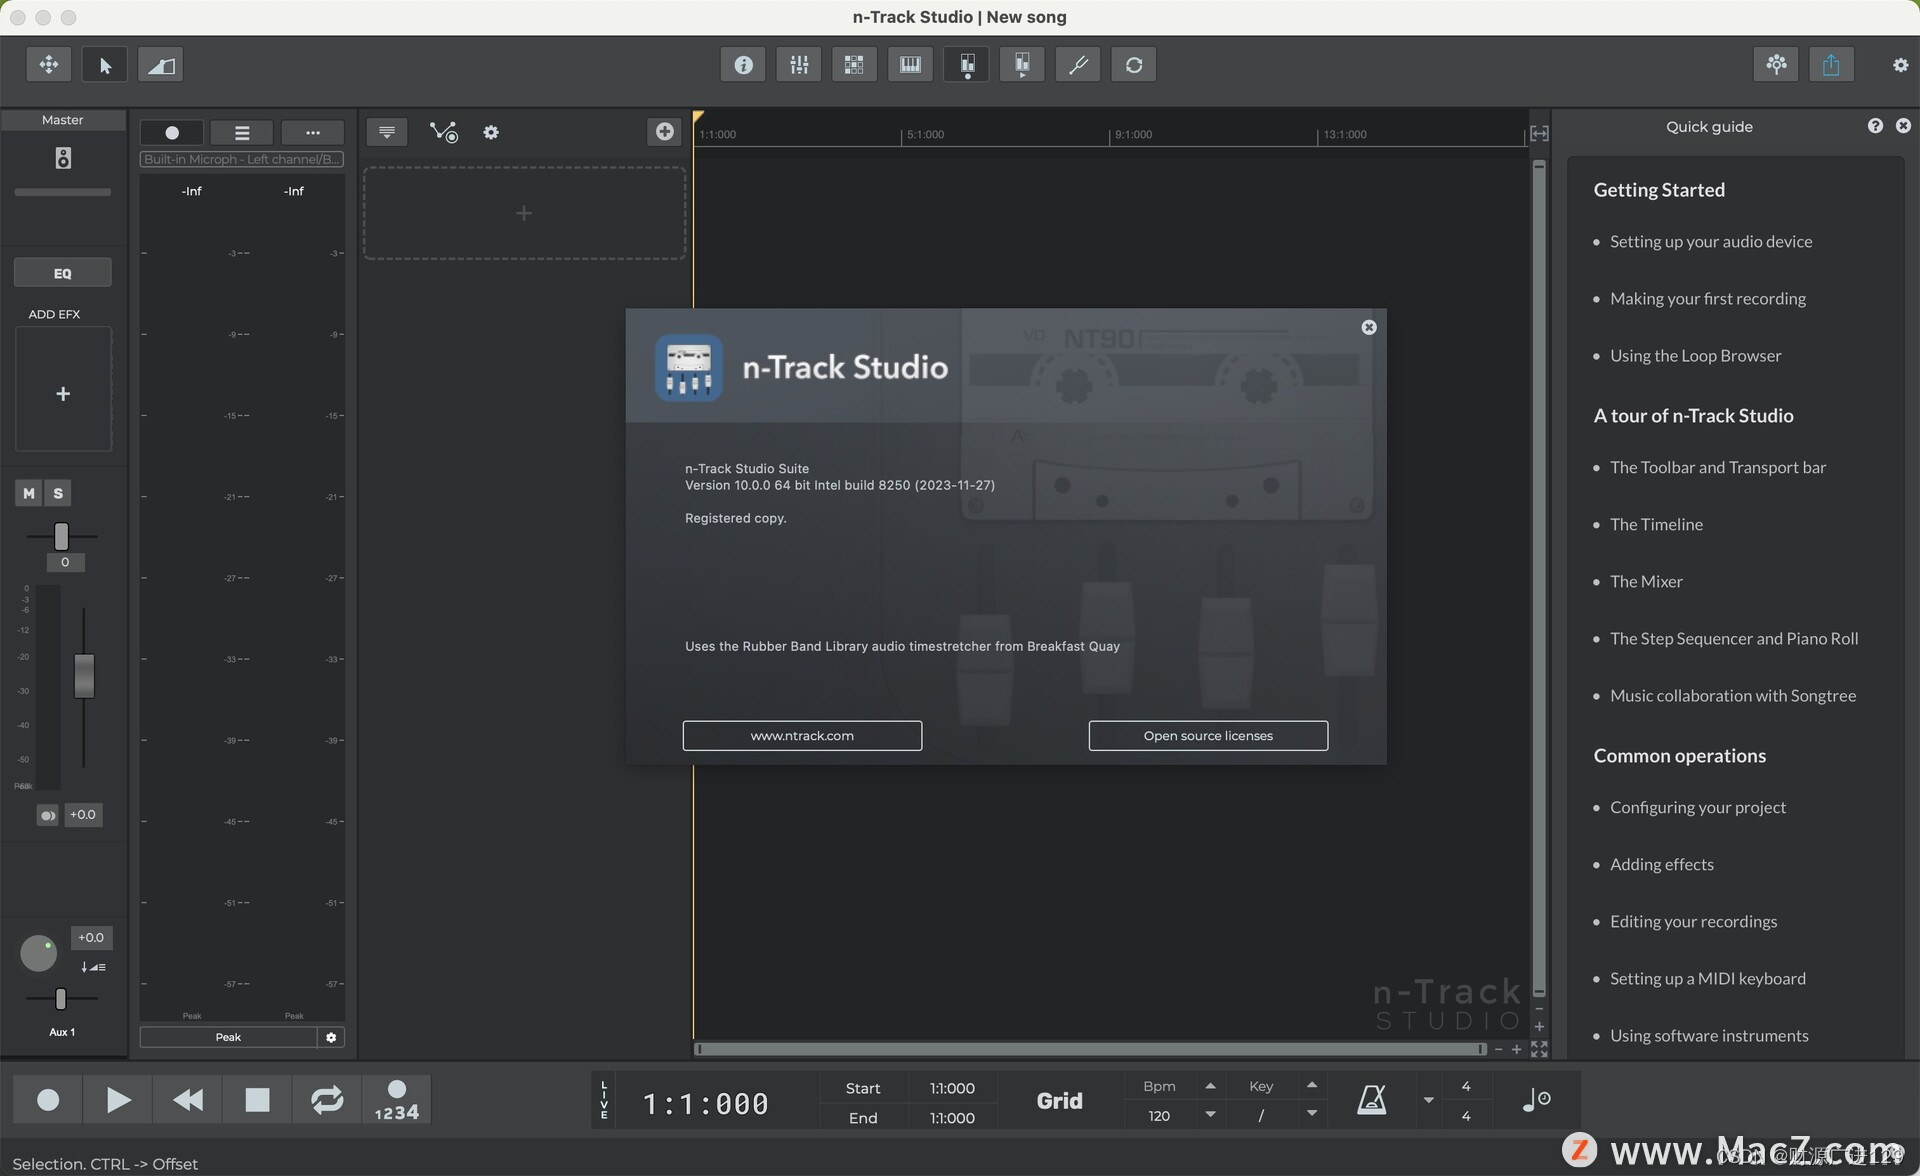Open The Timeline guide entry
This screenshot has height=1176, width=1920.
[1656, 524]
